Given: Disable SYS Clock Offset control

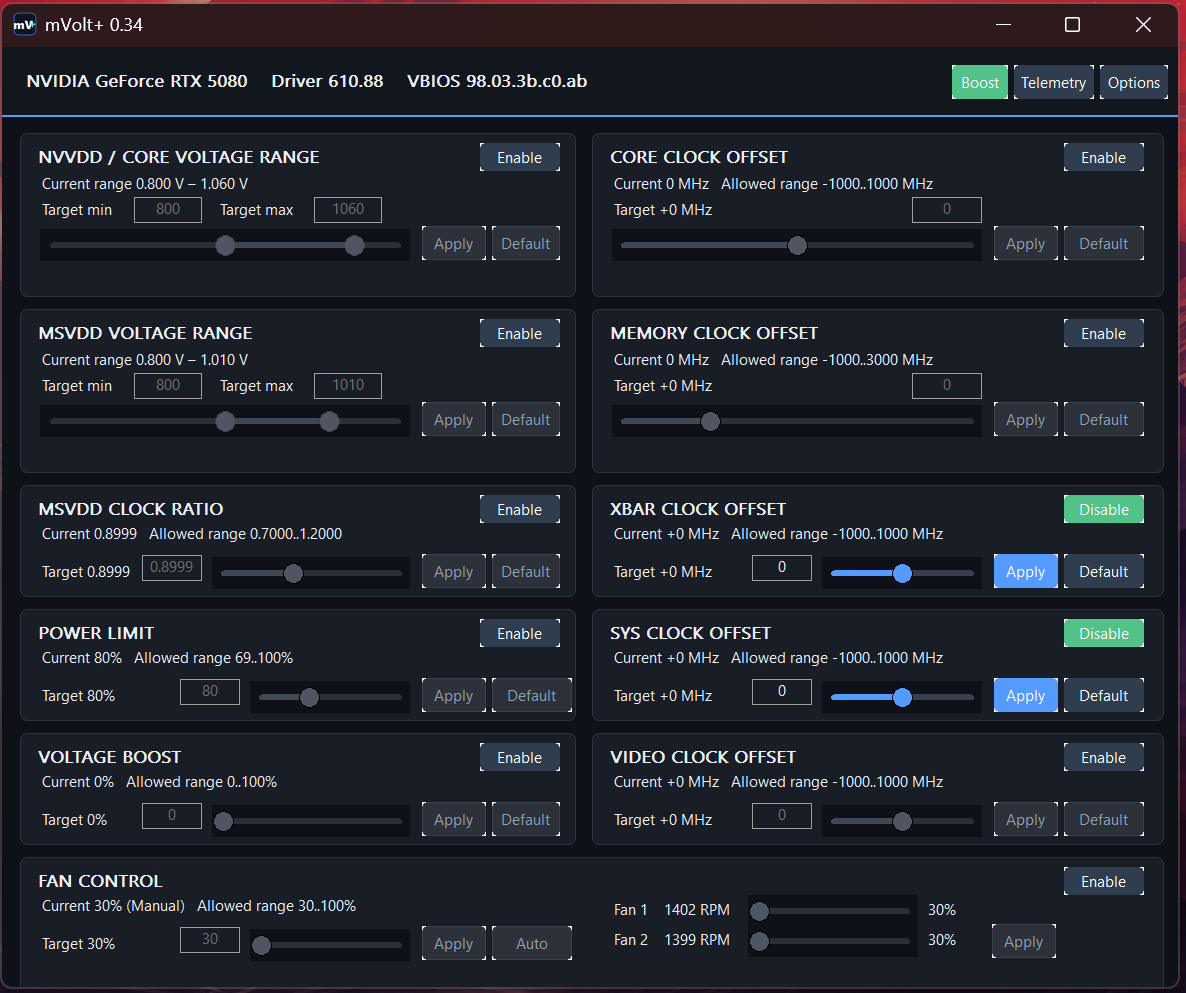Looking at the screenshot, I should tap(1104, 634).
